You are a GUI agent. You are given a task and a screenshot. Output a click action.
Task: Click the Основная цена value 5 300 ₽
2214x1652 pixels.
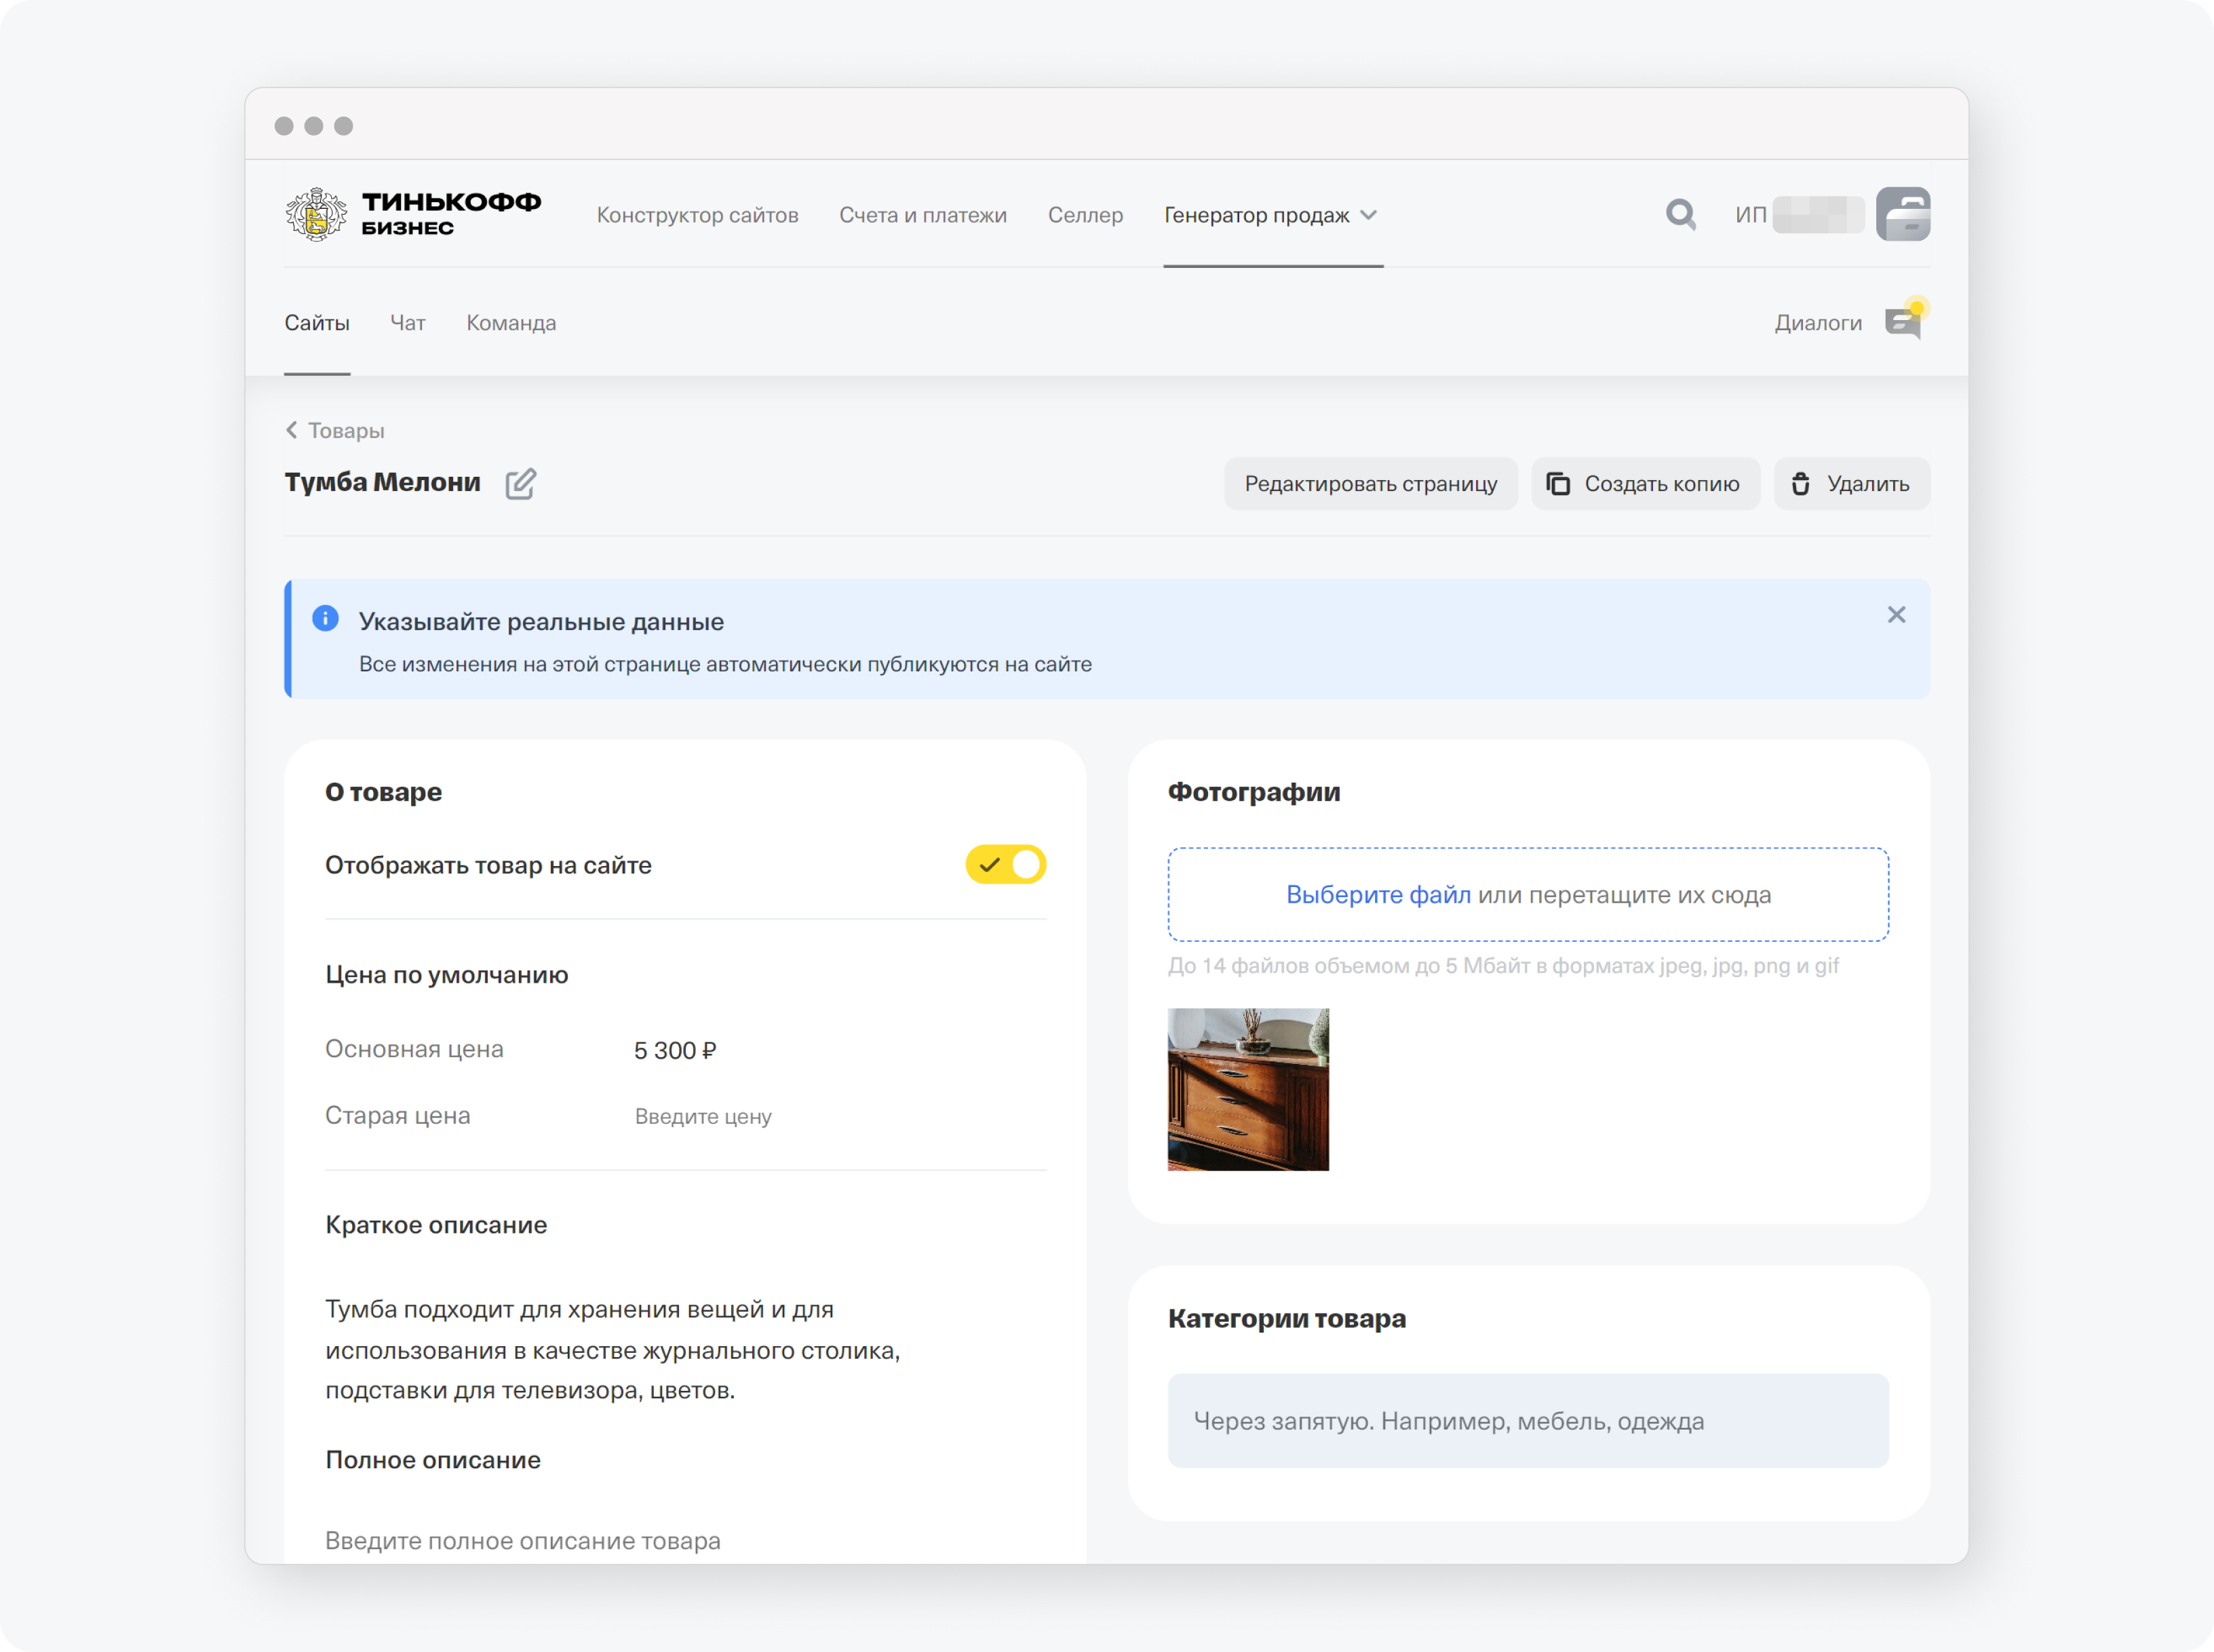675,1050
